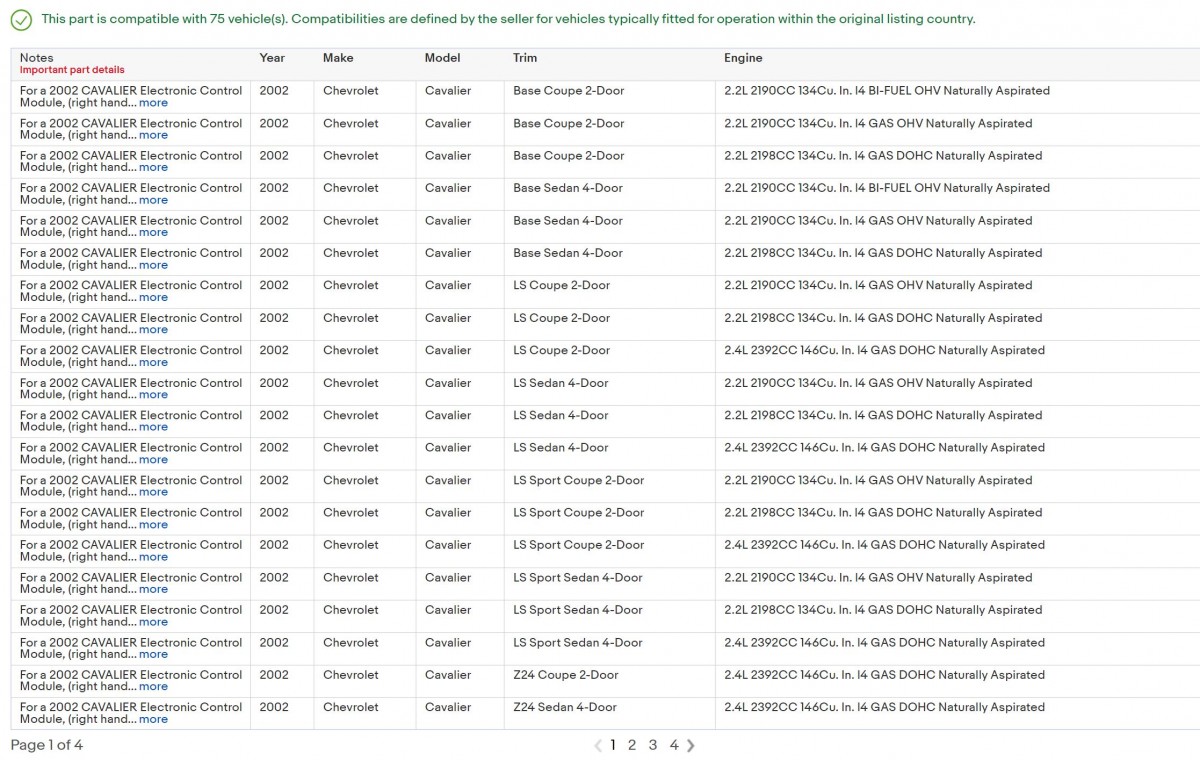Click the Trim column header
1200x760 pixels.
click(525, 58)
